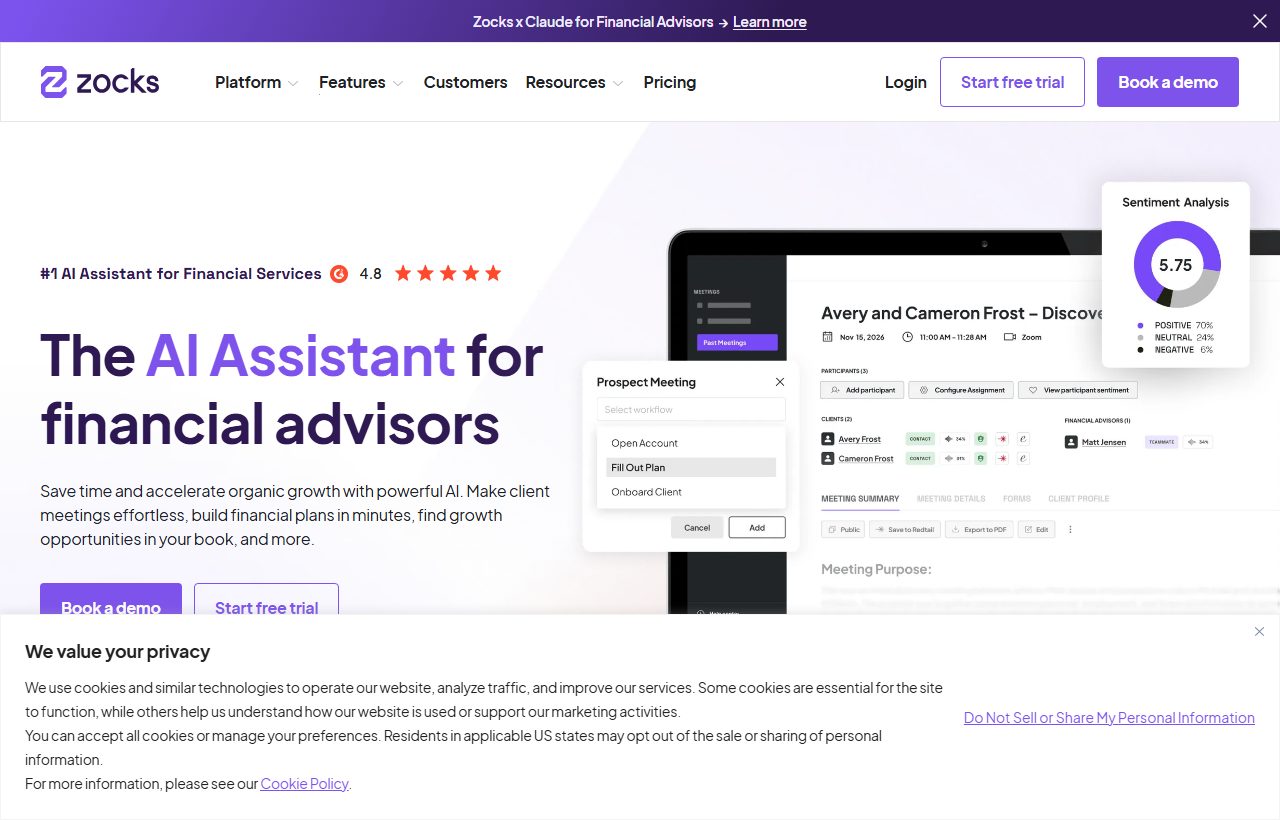
Task: Click the black NEGATIVE legend dot
Action: [1140, 349]
